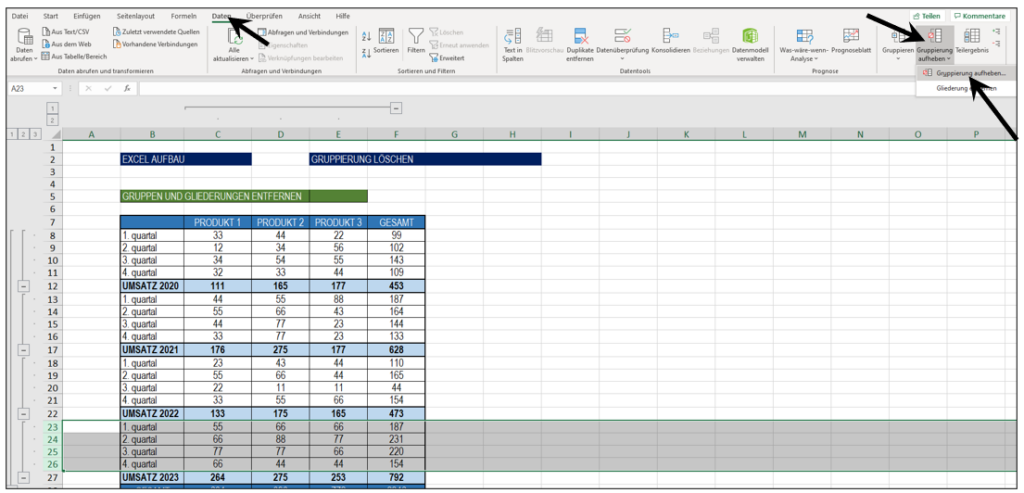Viewport: 1024px width, 493px height.
Task: Switch to the Ansicht tab
Action: pyautogui.click(x=309, y=16)
